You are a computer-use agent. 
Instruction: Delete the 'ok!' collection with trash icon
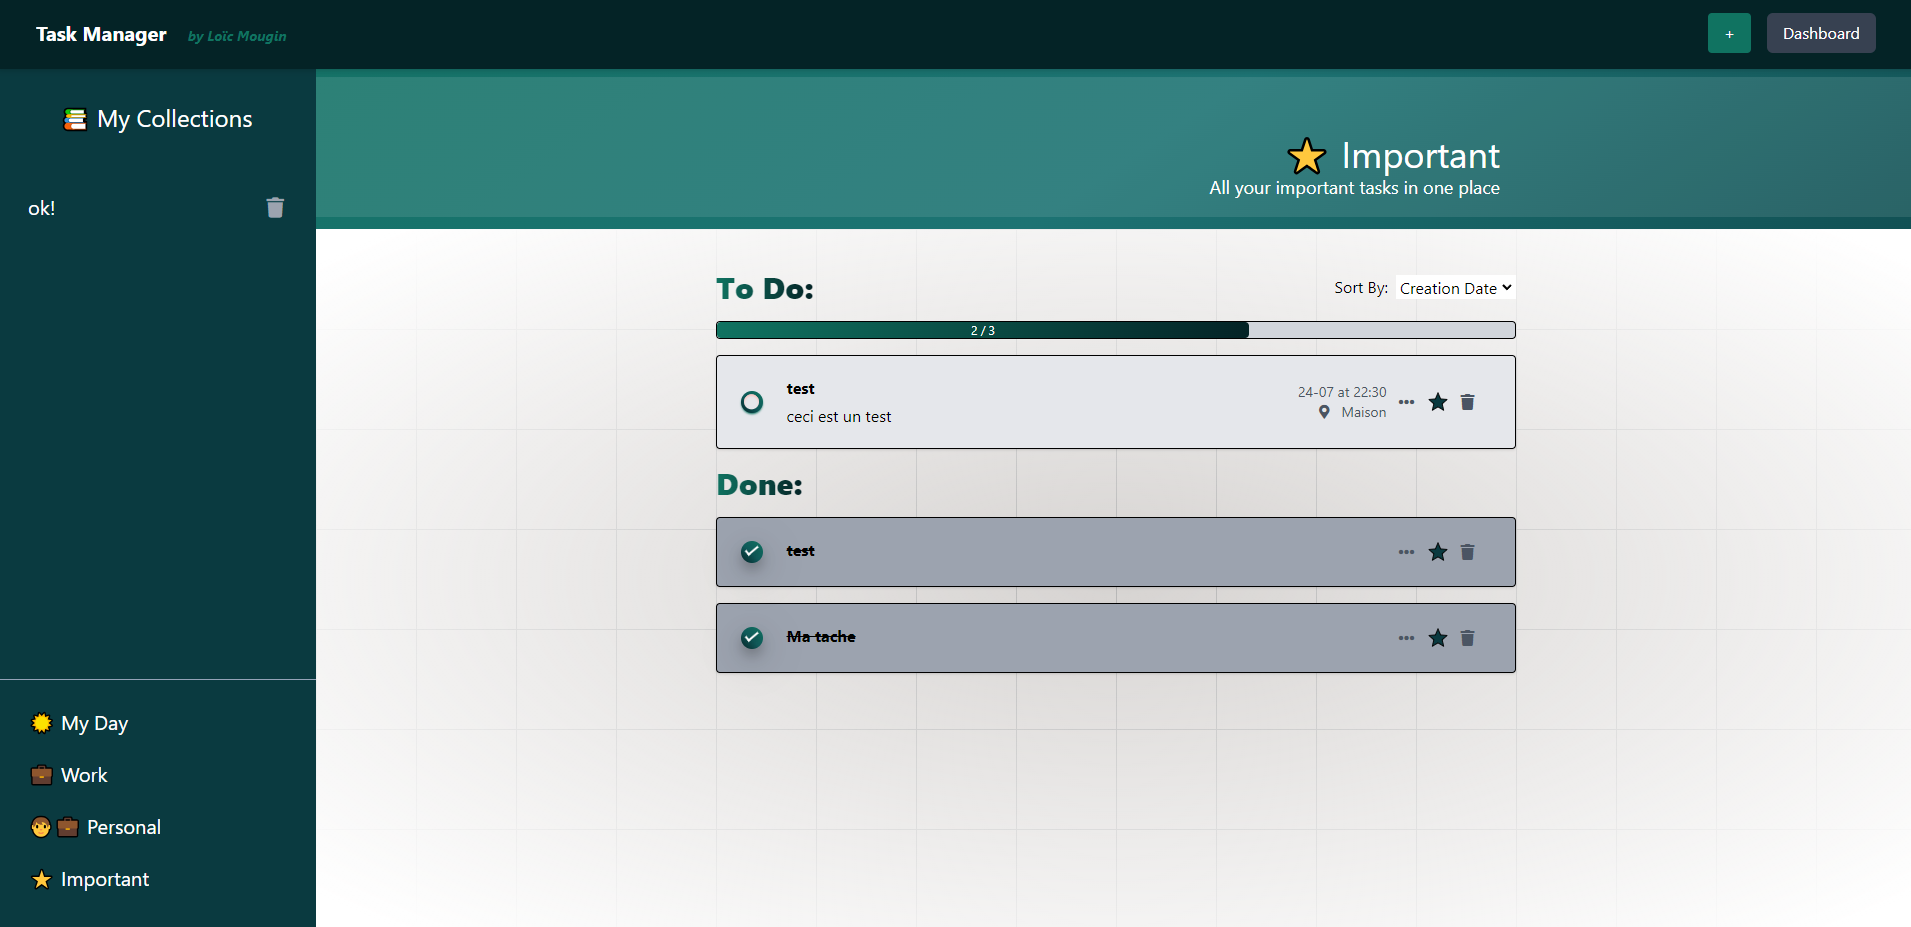point(275,208)
